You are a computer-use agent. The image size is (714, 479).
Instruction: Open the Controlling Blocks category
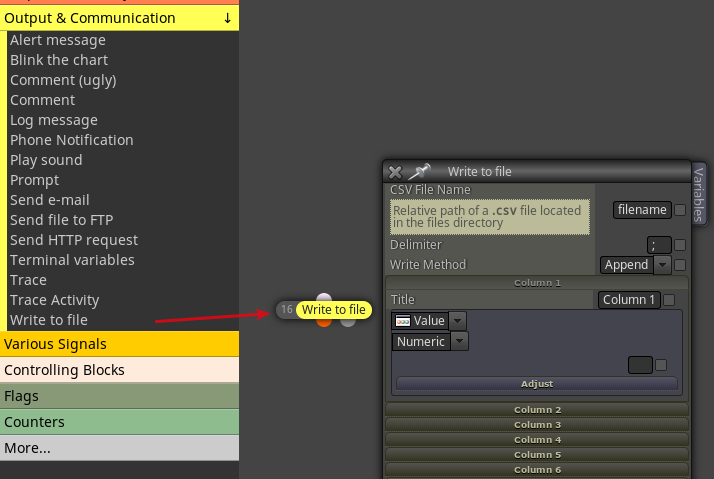[x=119, y=370]
